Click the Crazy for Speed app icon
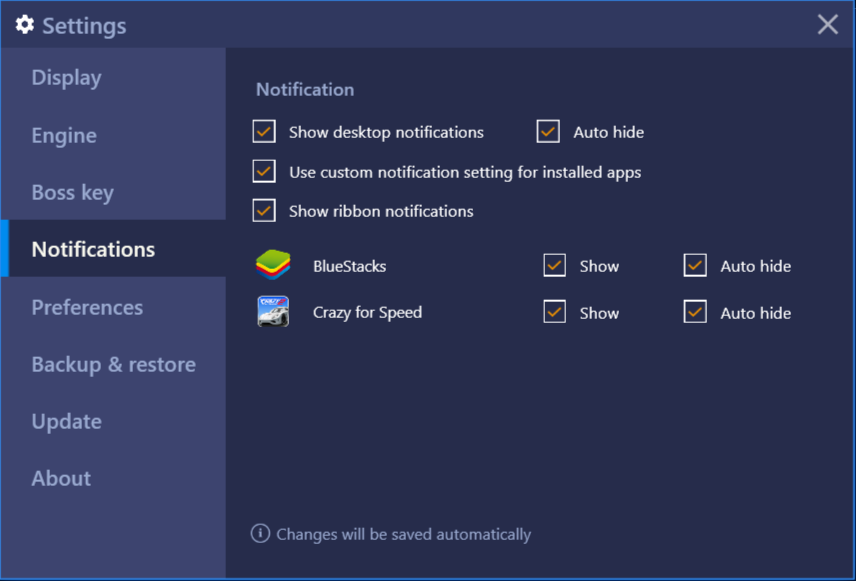This screenshot has height=581, width=856. point(273,312)
